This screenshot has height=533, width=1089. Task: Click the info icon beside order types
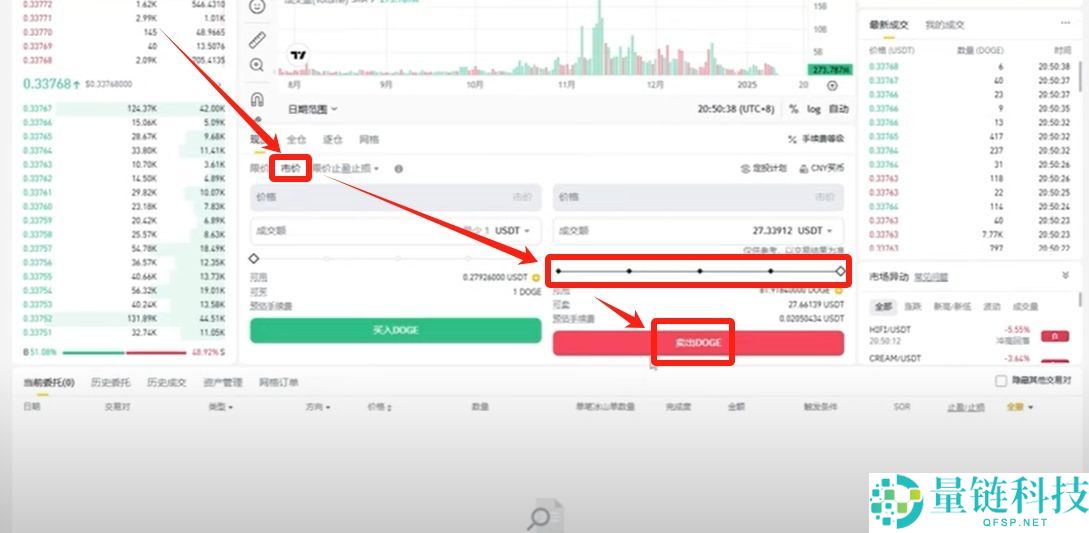click(399, 169)
